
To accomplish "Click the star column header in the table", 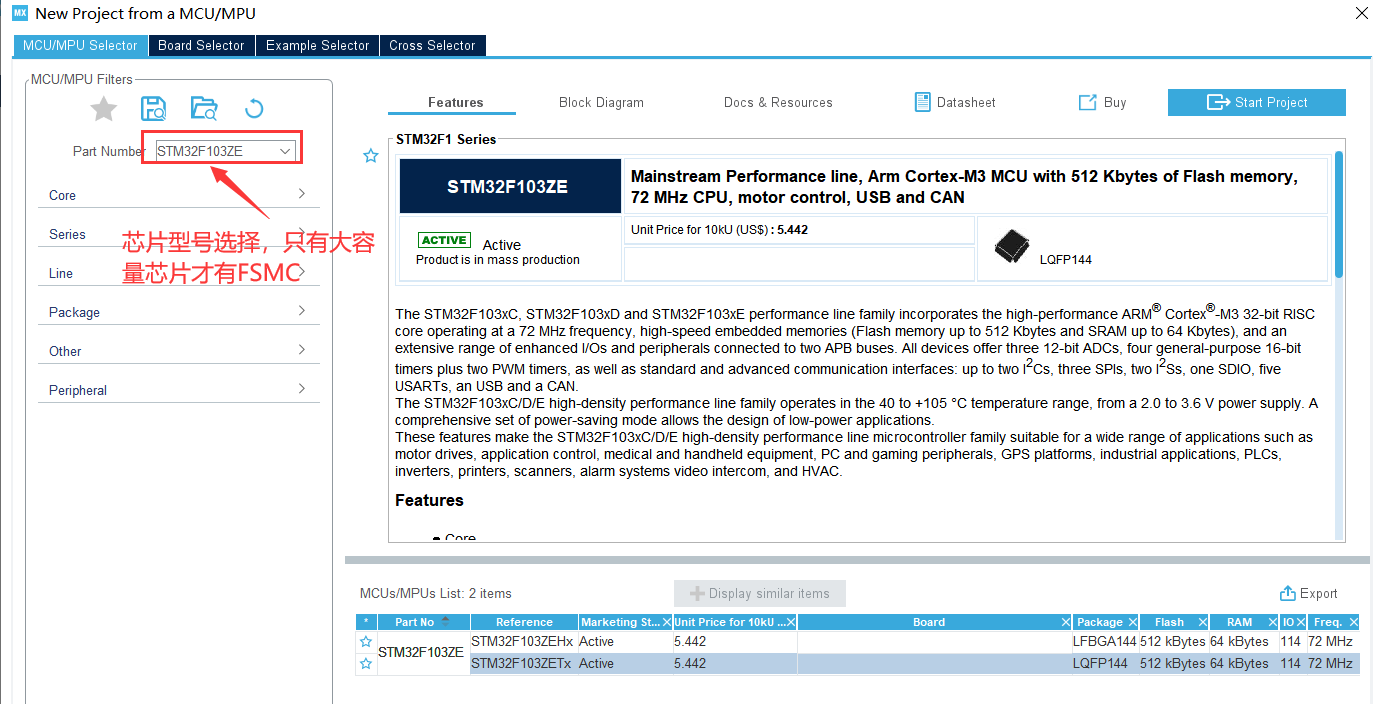I will pos(366,622).
